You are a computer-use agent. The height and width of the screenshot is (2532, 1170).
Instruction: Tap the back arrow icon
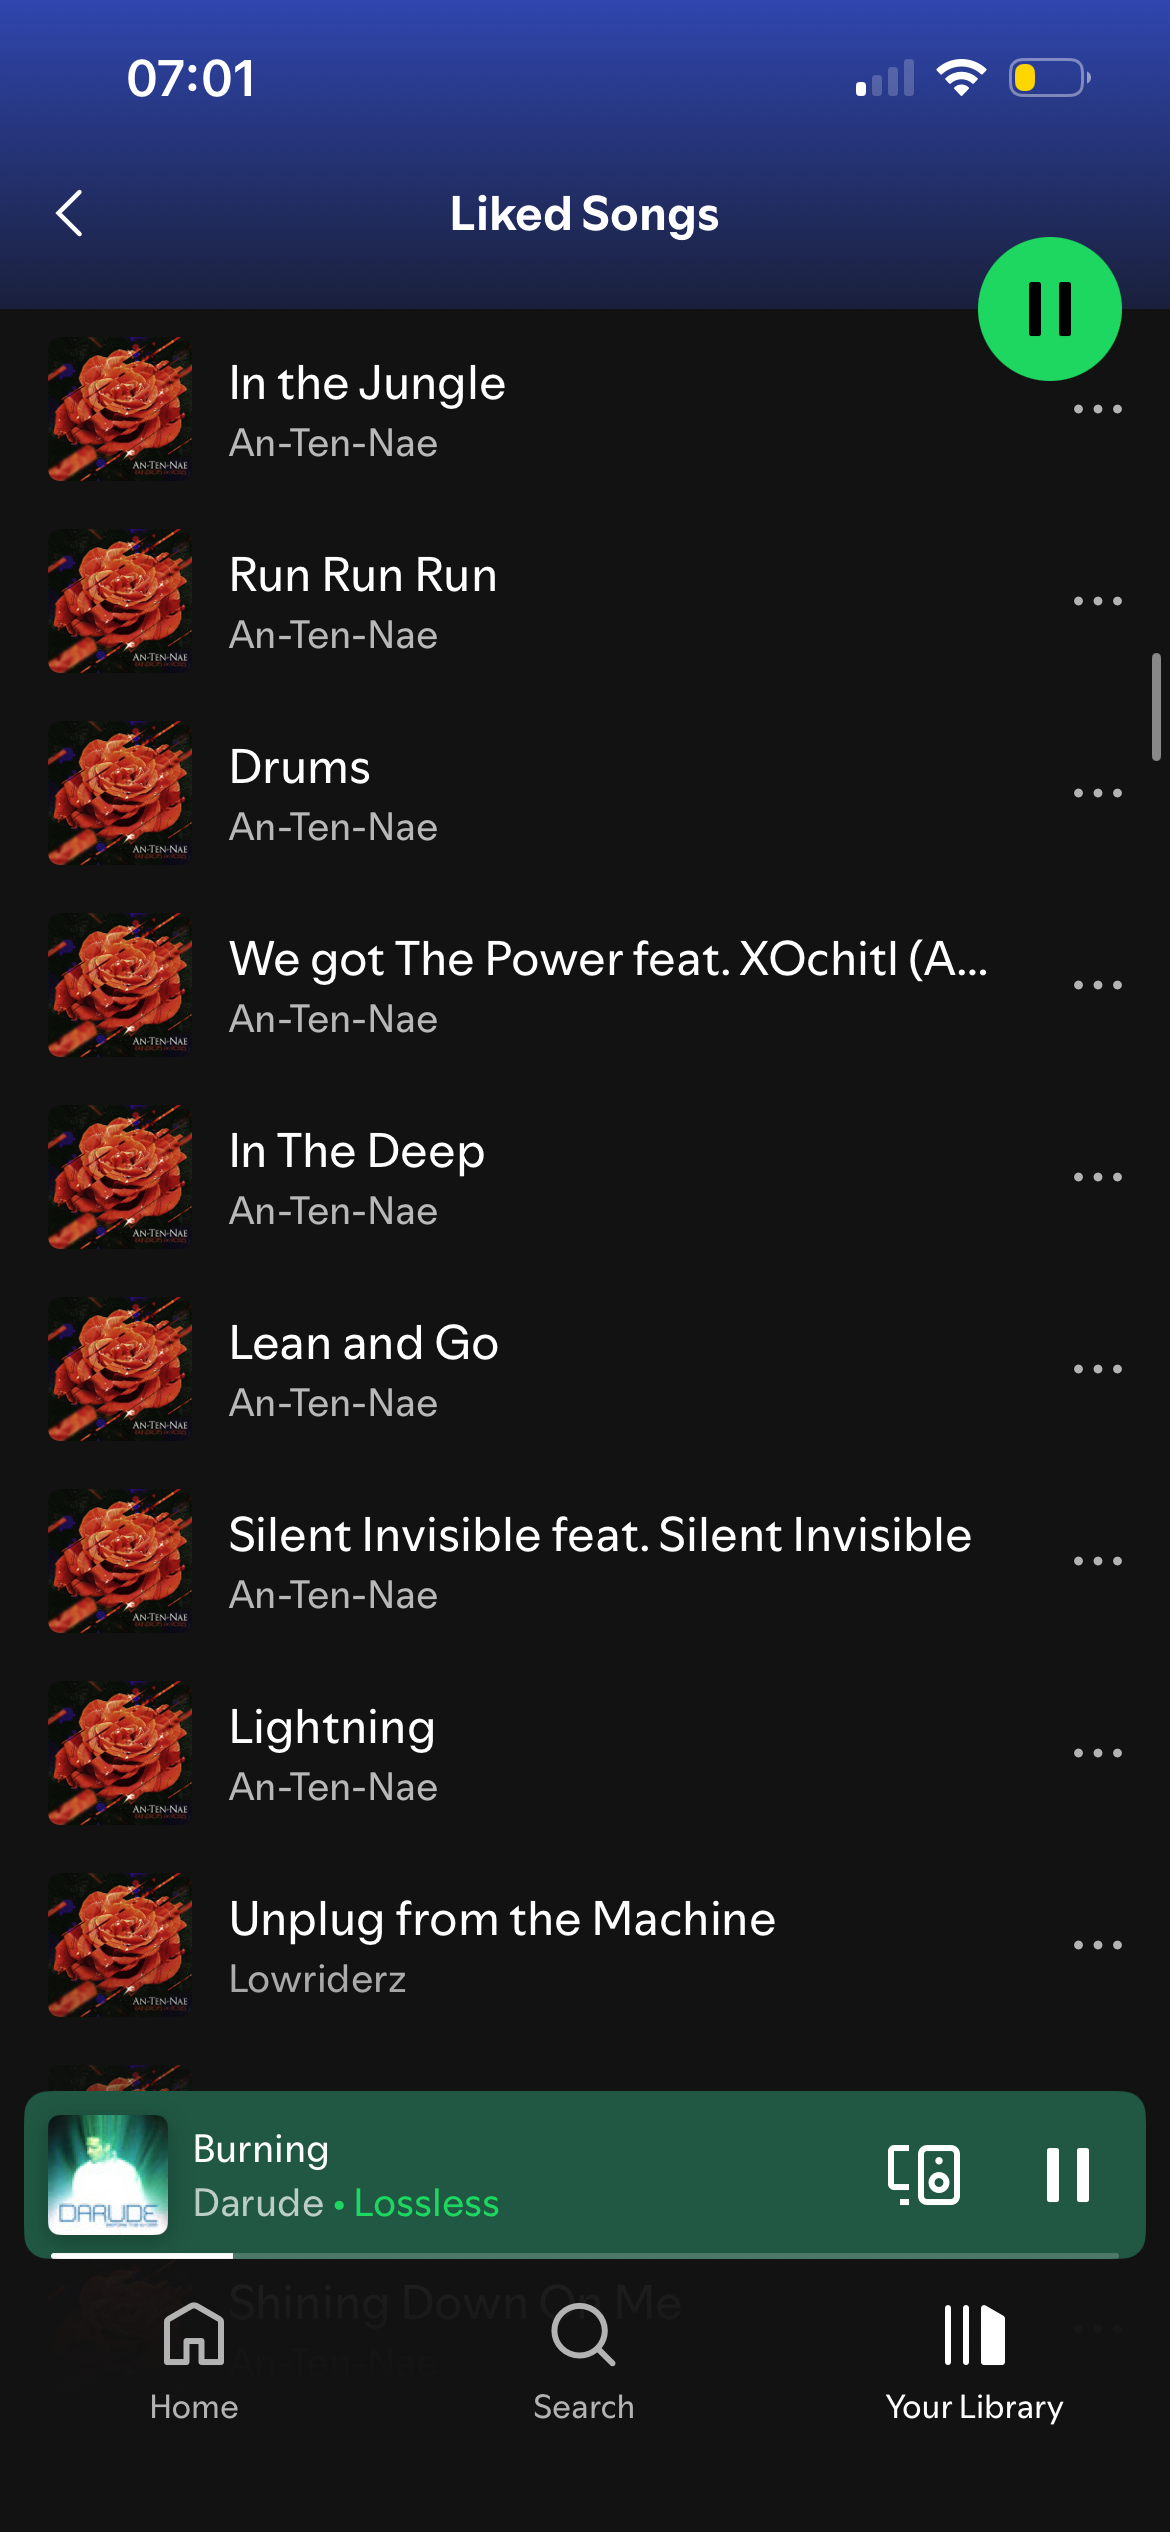pyautogui.click(x=69, y=213)
